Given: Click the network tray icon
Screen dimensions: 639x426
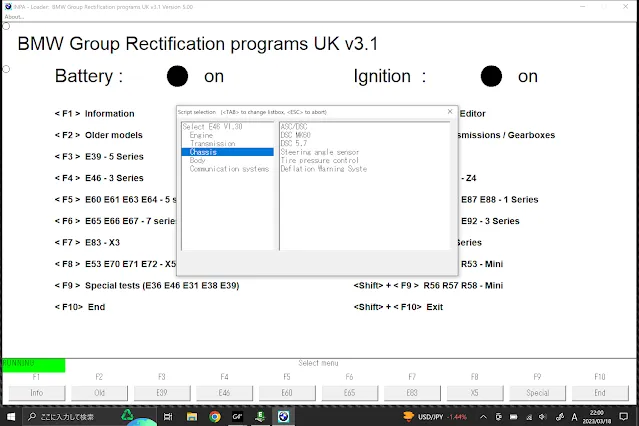Looking at the screenshot, I should 529,417.
